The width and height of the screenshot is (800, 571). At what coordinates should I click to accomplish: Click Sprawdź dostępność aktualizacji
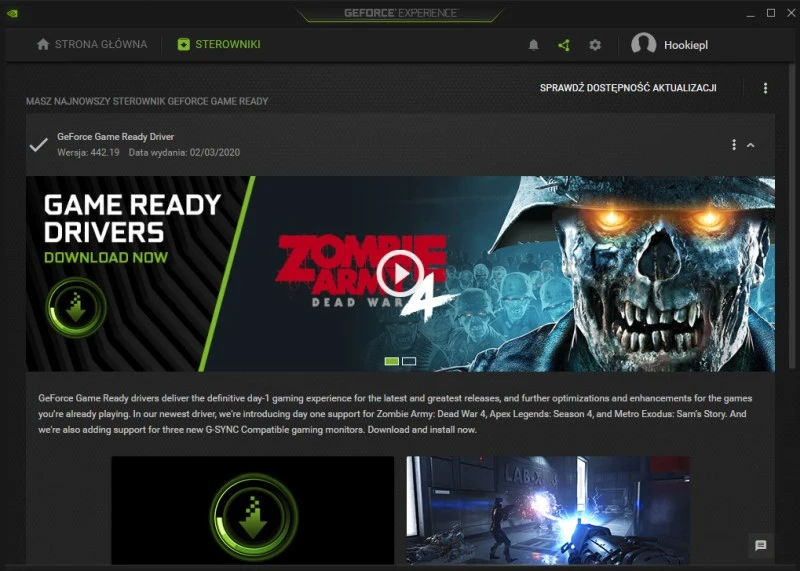[x=628, y=88]
